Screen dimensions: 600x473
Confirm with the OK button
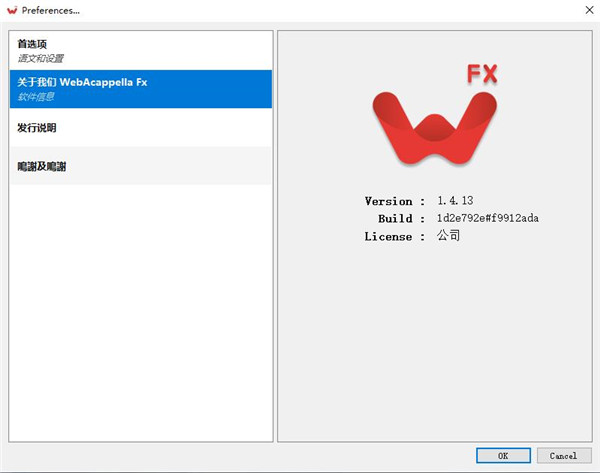coord(503,455)
